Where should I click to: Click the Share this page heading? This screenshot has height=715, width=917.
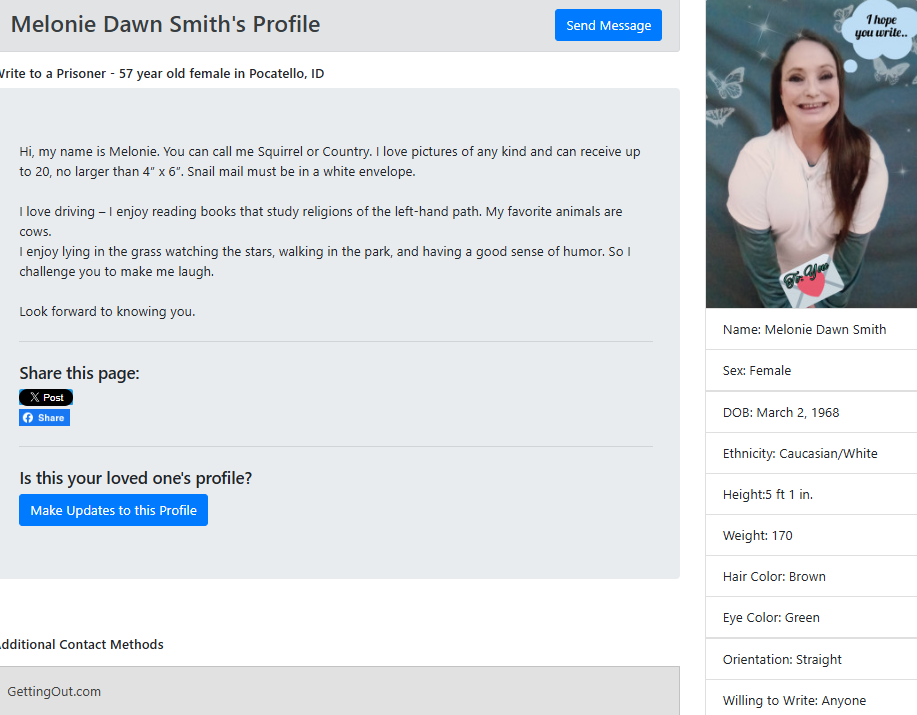[x=80, y=373]
